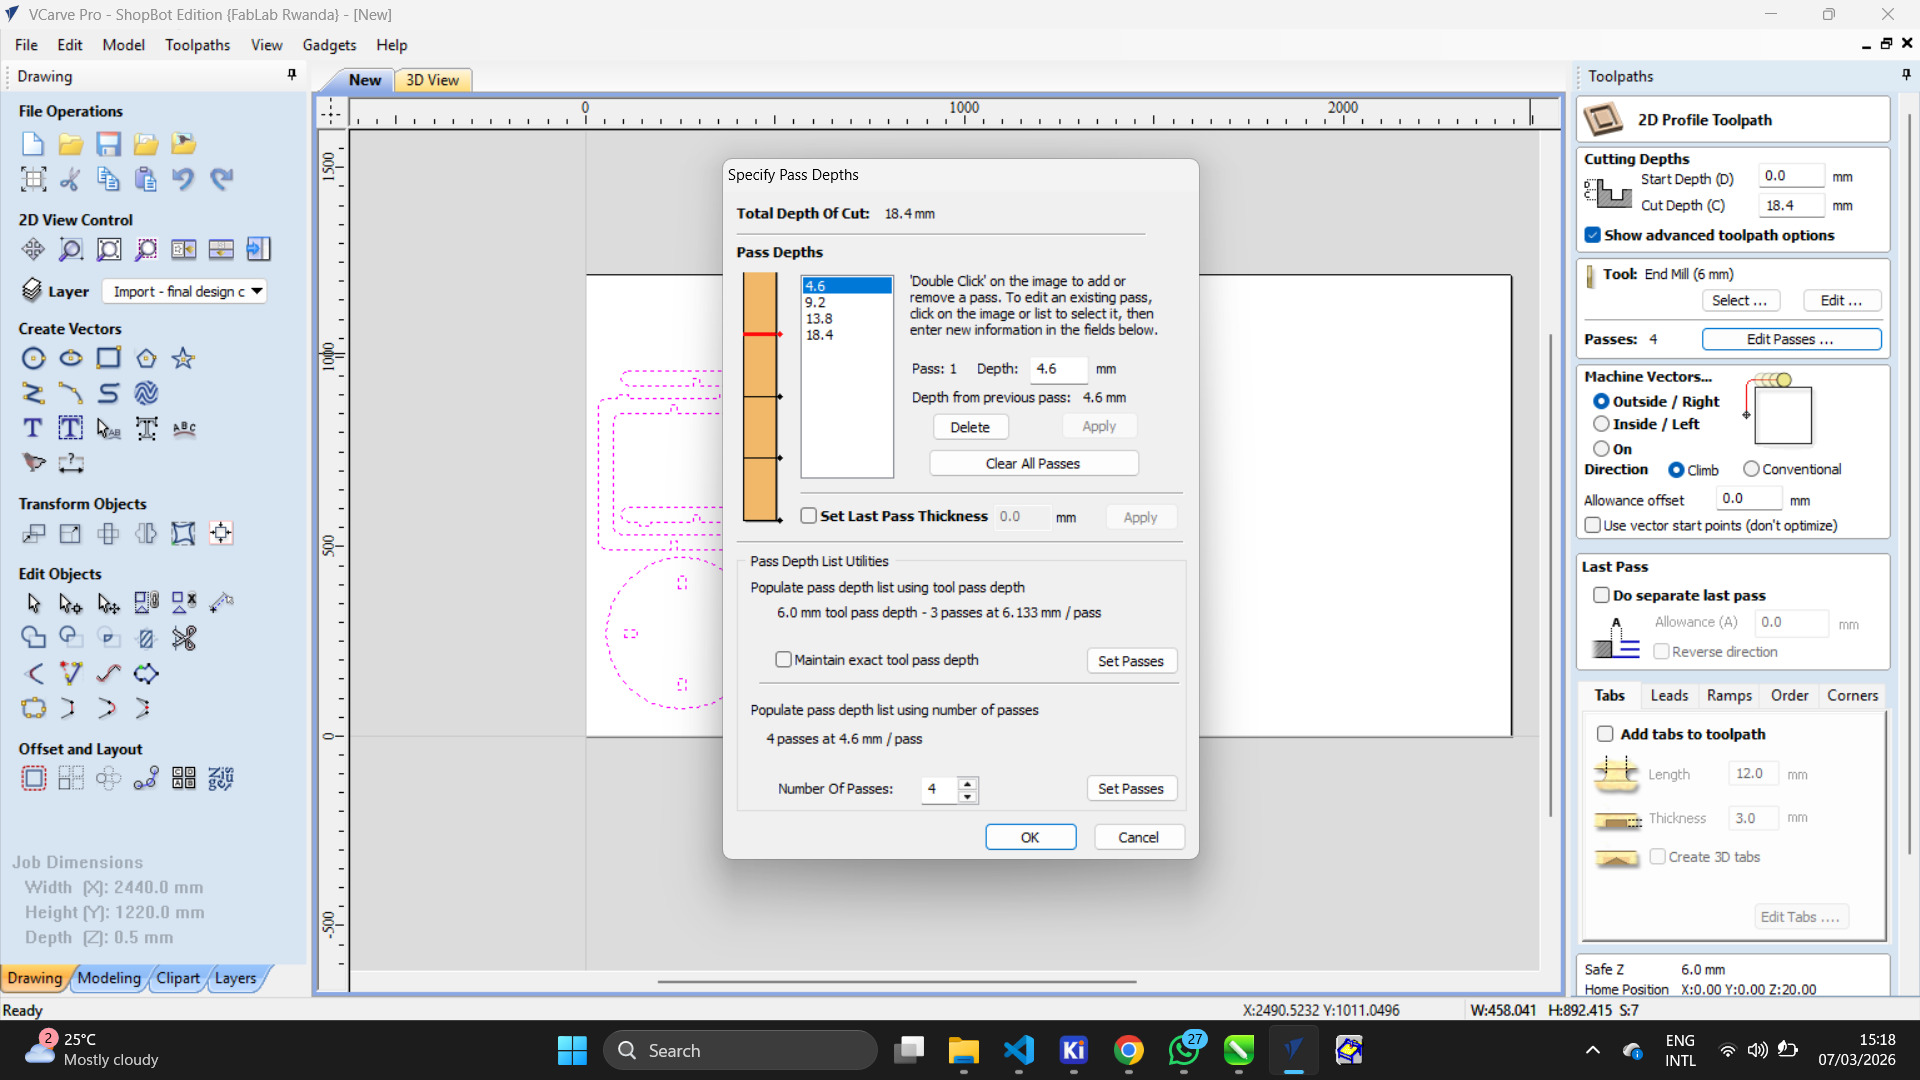
Task: Open the Toolpaths menu
Action: tap(197, 45)
